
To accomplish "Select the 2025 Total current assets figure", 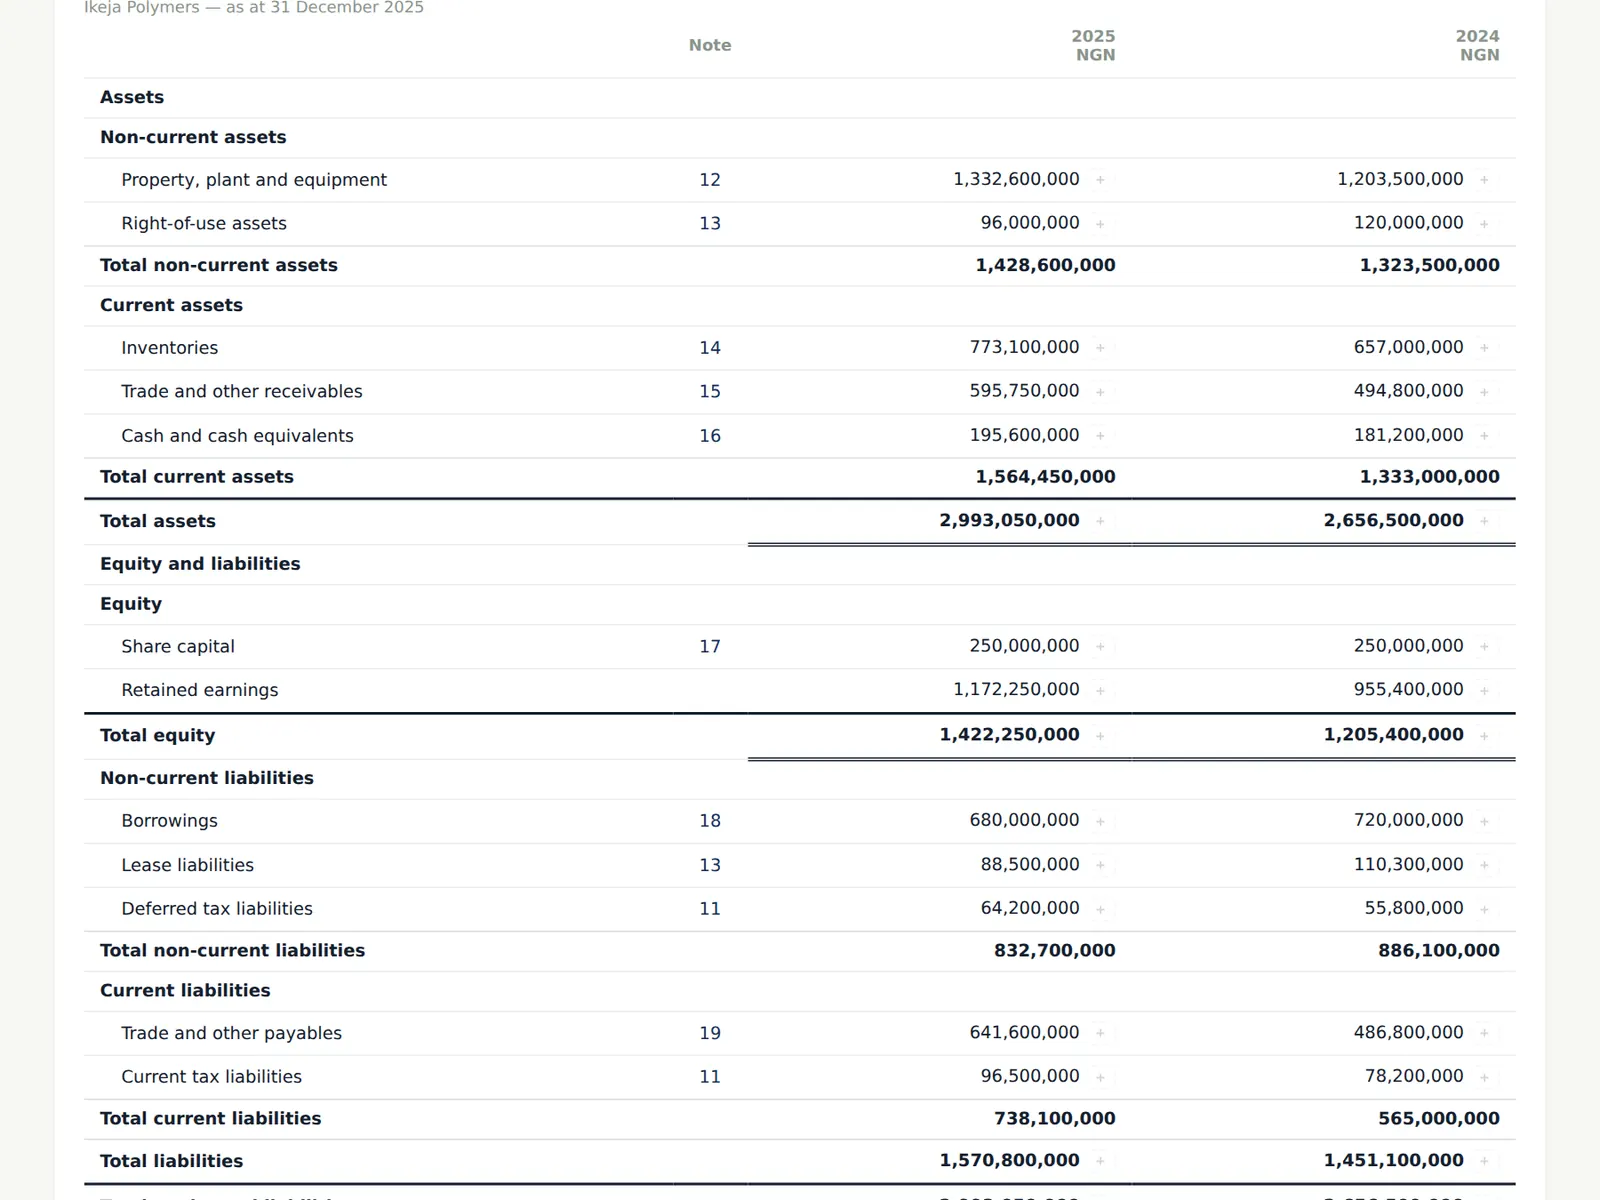I will (1045, 477).
